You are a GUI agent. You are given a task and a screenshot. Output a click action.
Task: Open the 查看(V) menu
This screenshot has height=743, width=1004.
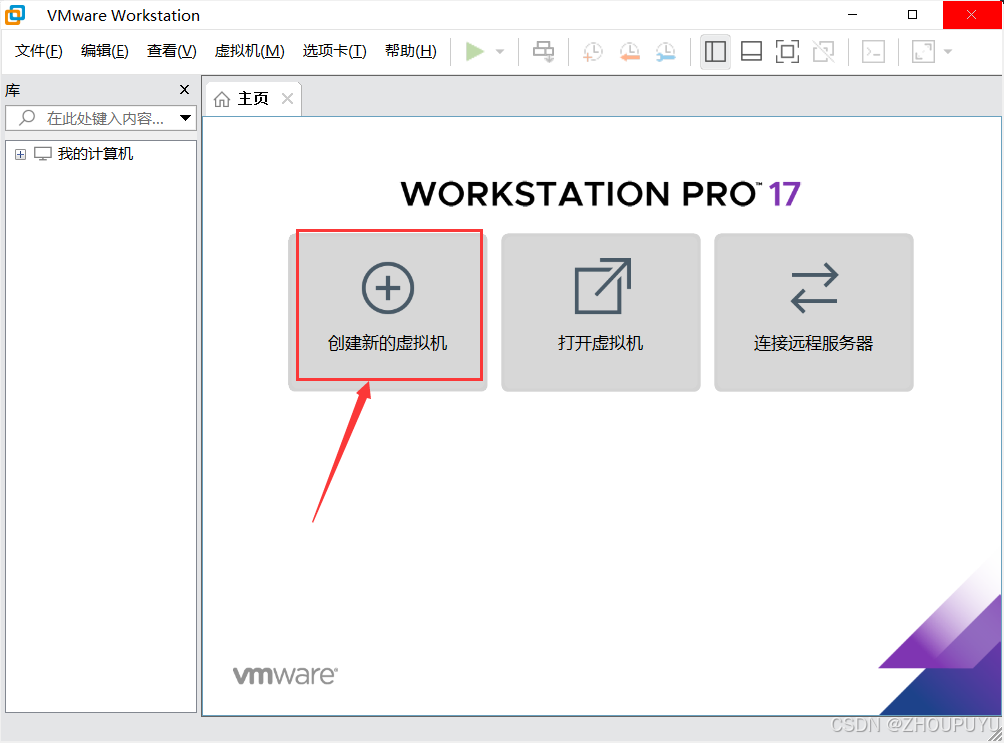pos(172,51)
